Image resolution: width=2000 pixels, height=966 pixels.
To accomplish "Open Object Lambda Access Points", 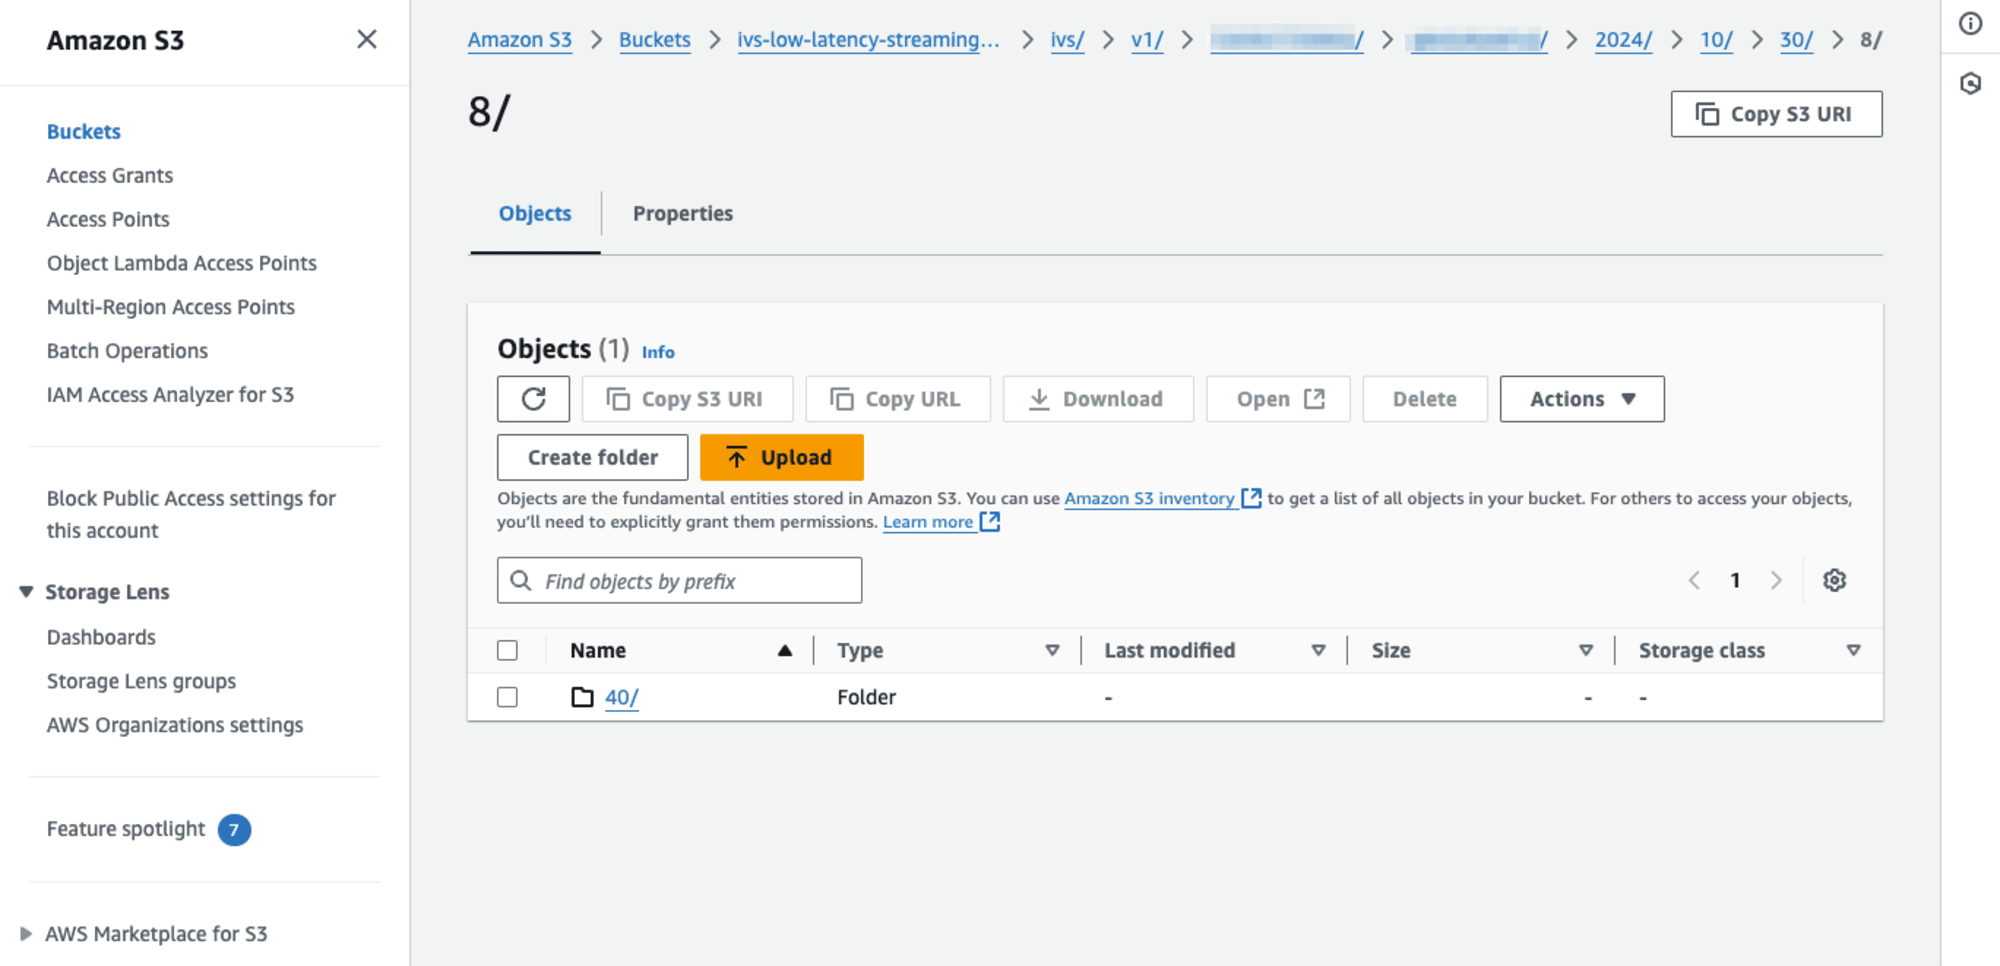I will [x=182, y=263].
